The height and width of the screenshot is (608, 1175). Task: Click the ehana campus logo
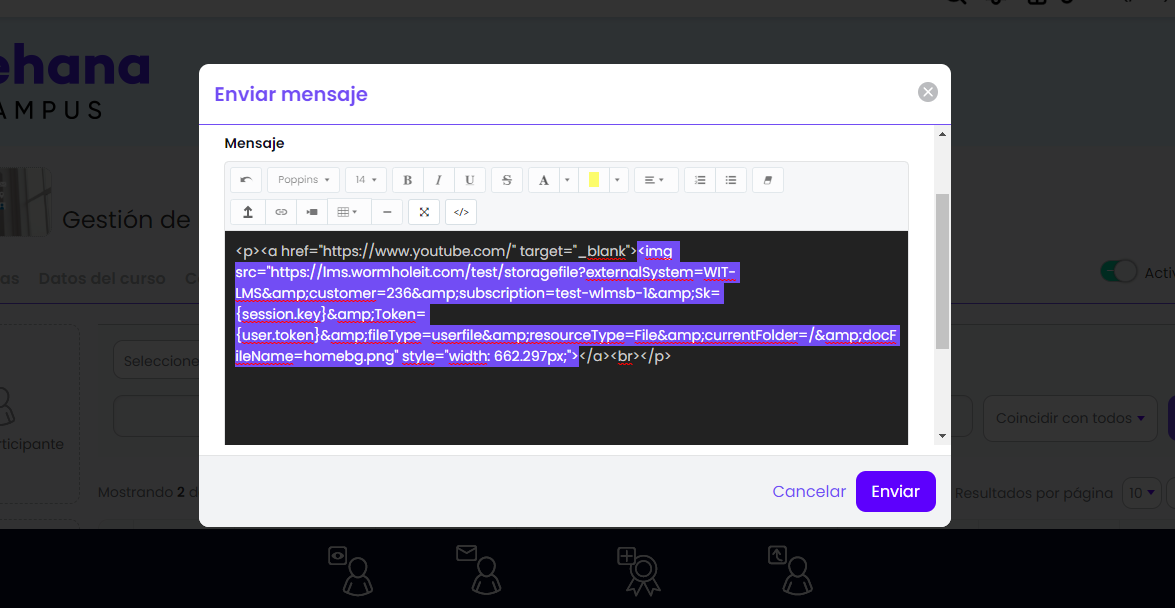pos(75,81)
